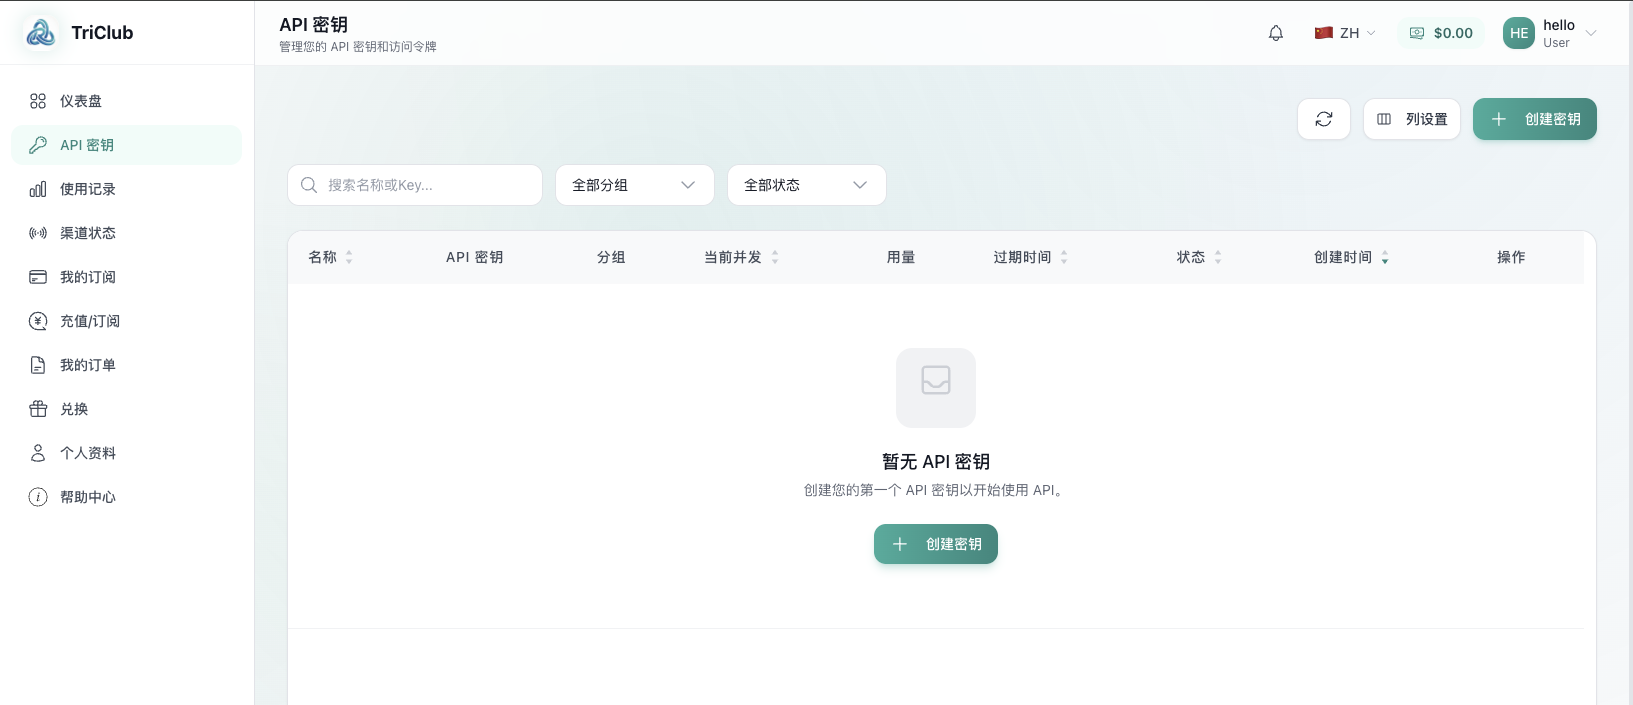Click the TriClub logo icon
1633x705 pixels.
pos(41,33)
